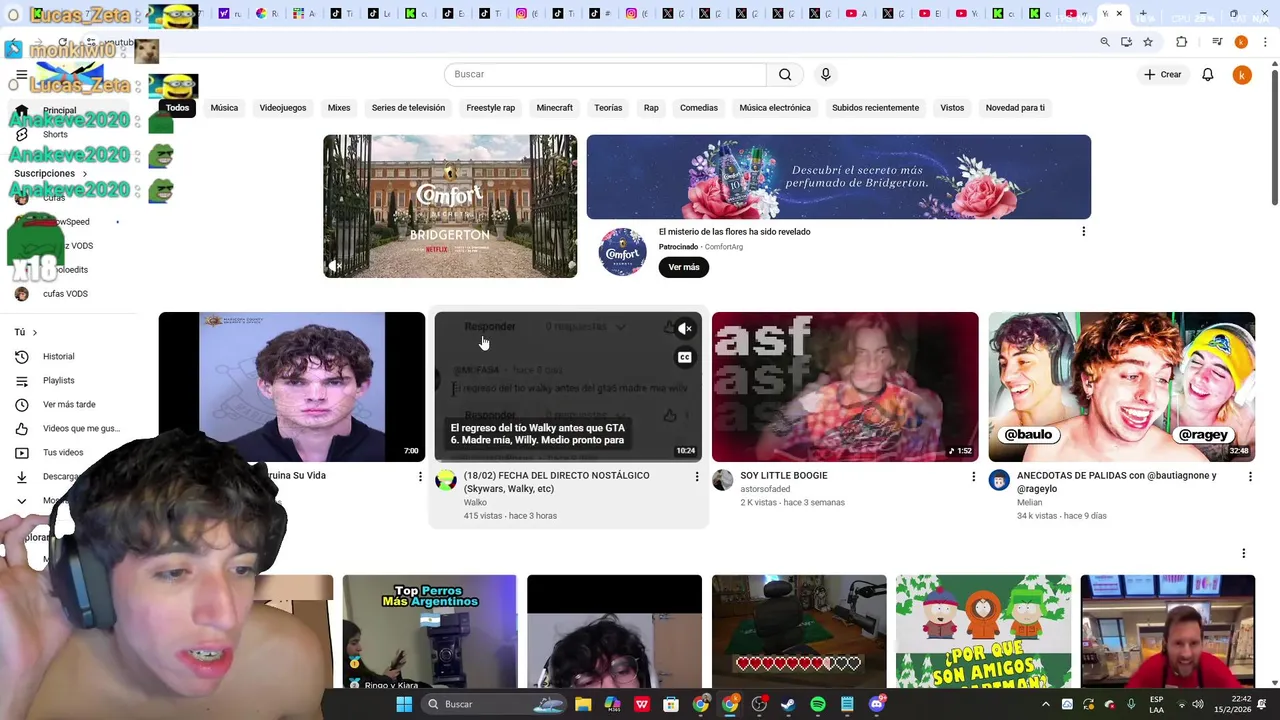The width and height of the screenshot is (1280, 720).
Task: Click Ver más on Comfort ad
Action: point(684,267)
